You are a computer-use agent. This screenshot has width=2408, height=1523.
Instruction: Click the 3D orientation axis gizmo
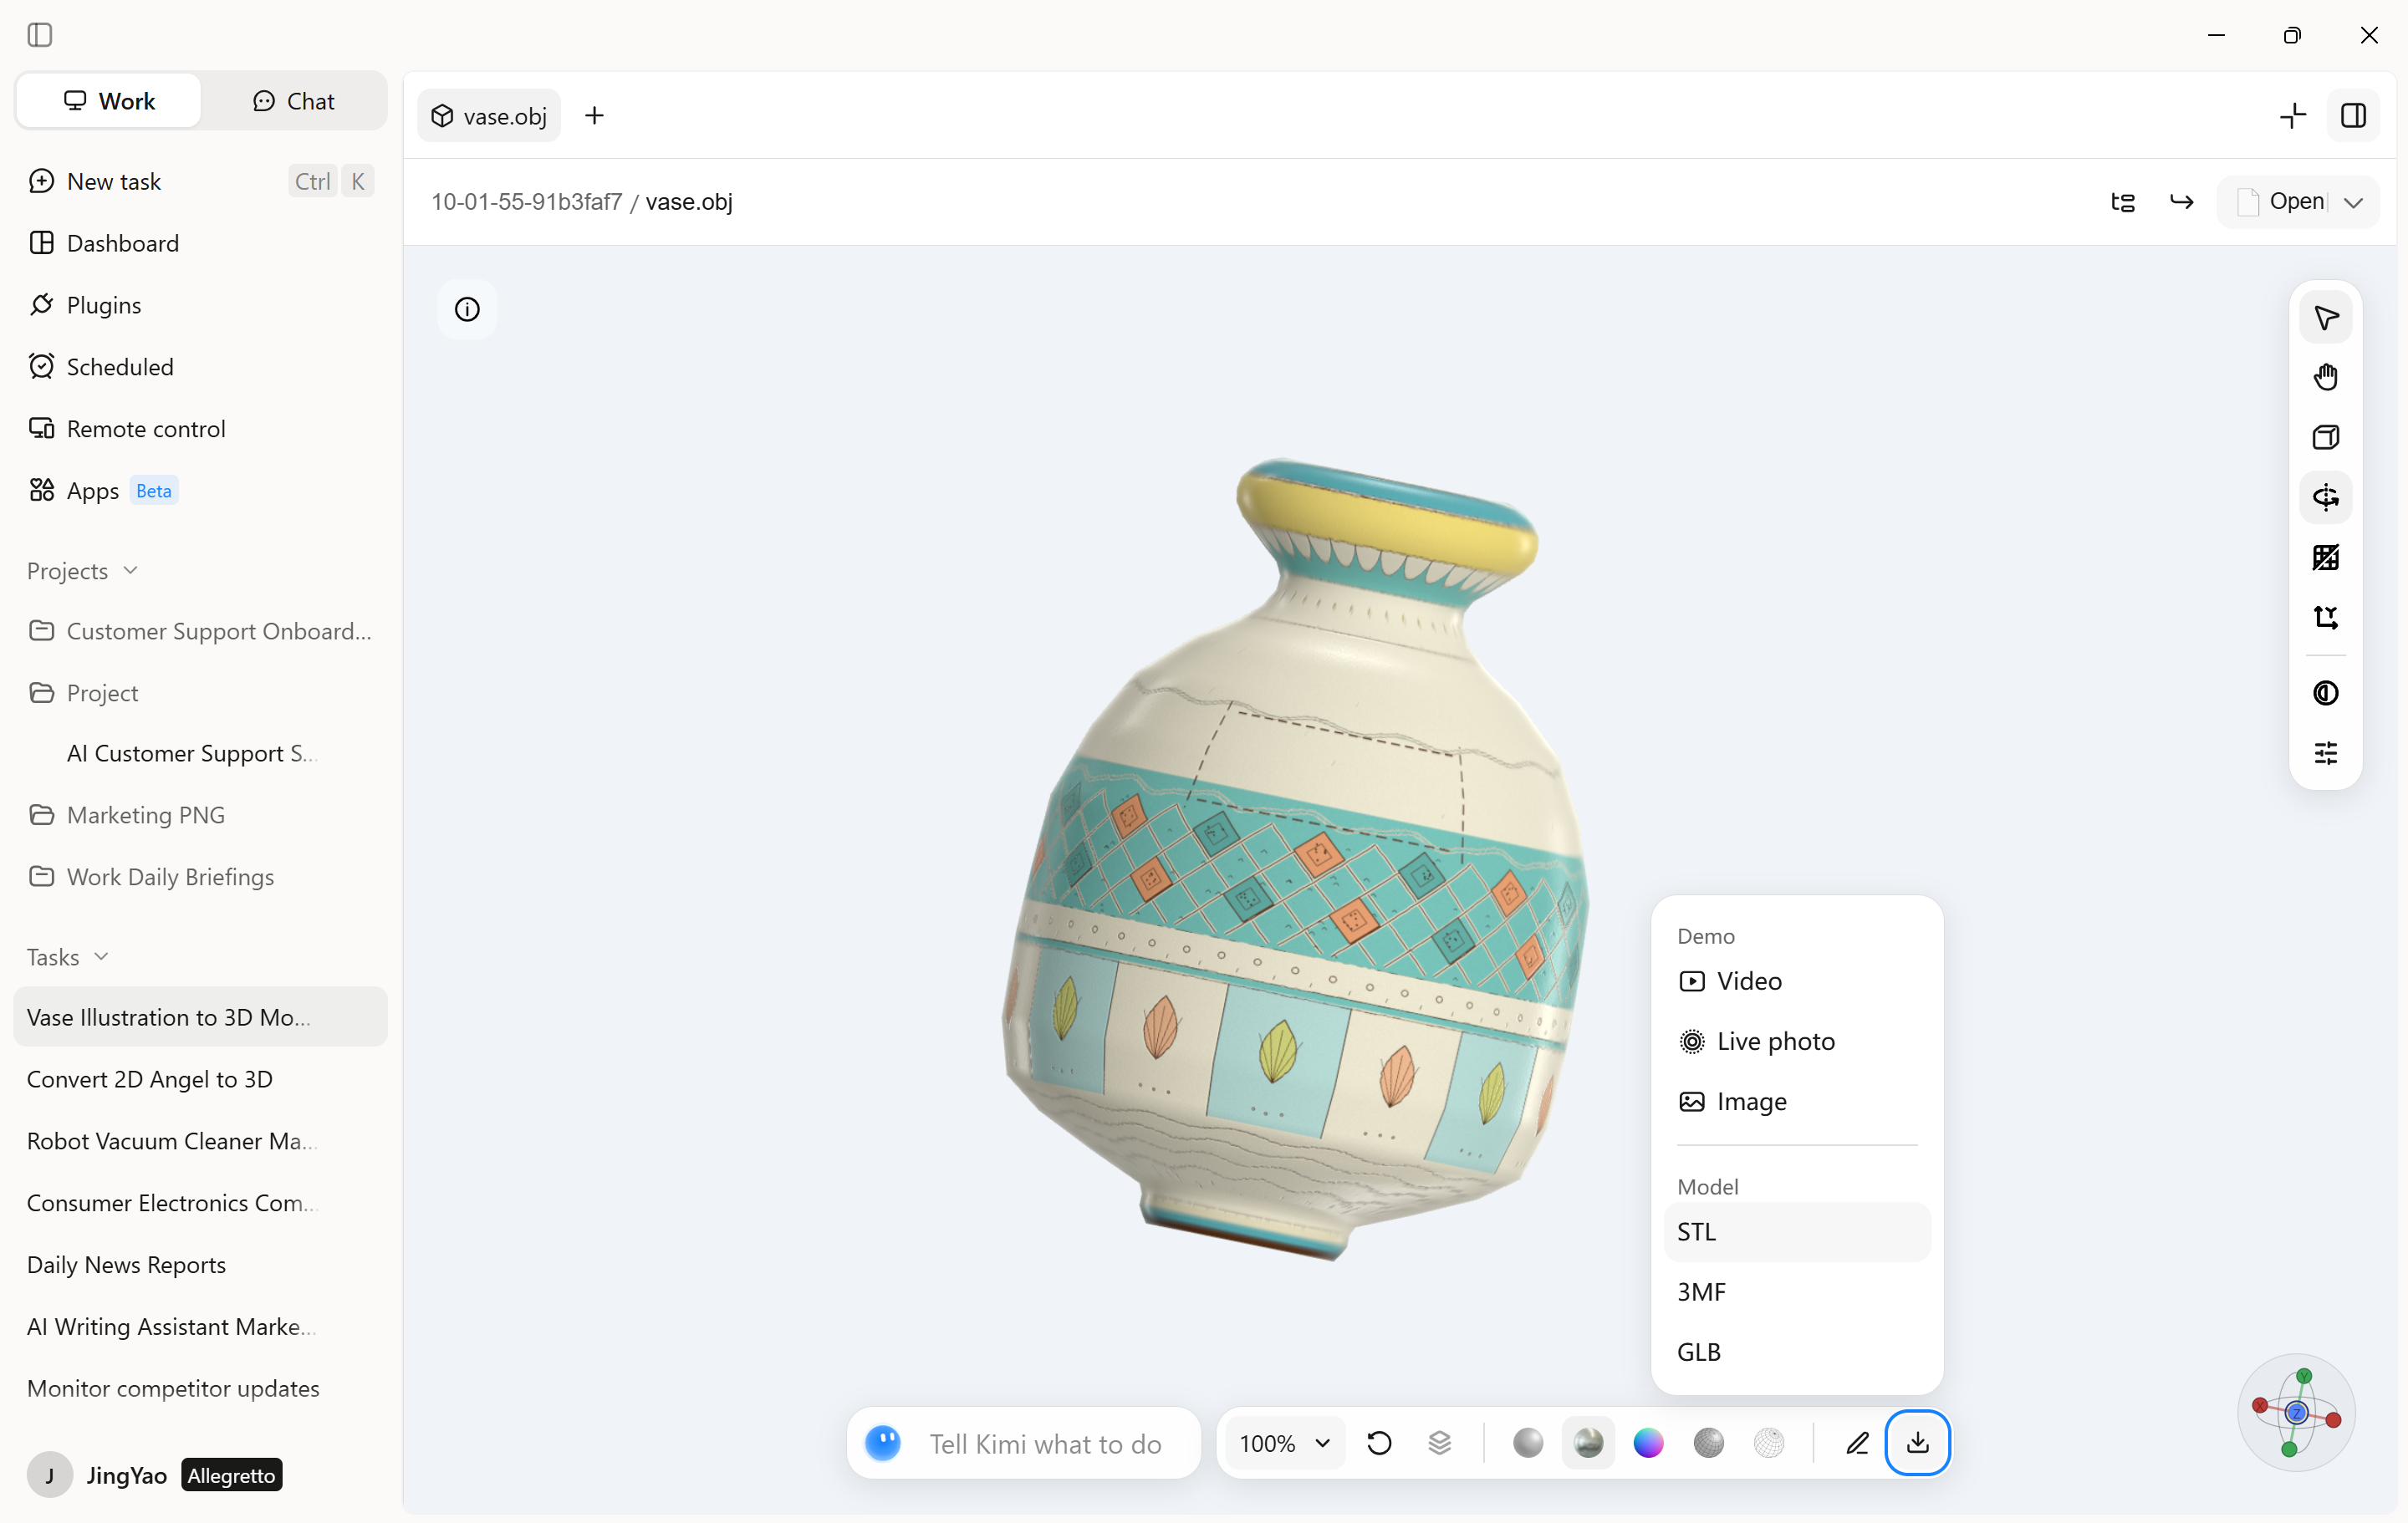point(2295,1412)
